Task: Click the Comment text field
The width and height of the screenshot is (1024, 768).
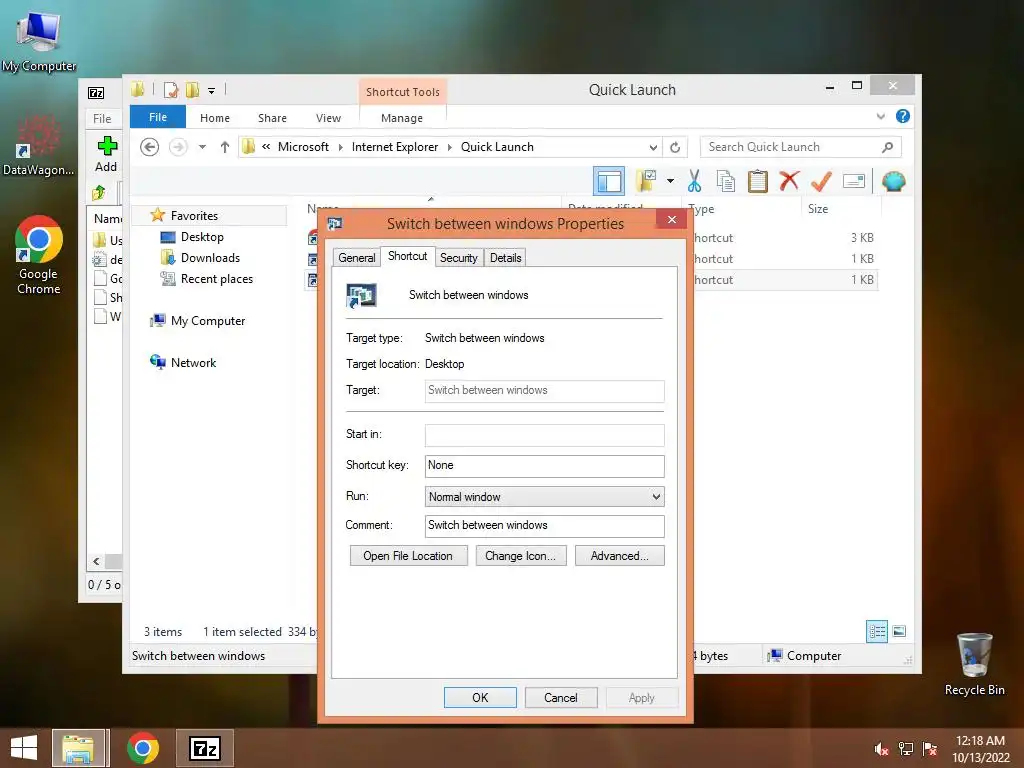Action: 544,526
